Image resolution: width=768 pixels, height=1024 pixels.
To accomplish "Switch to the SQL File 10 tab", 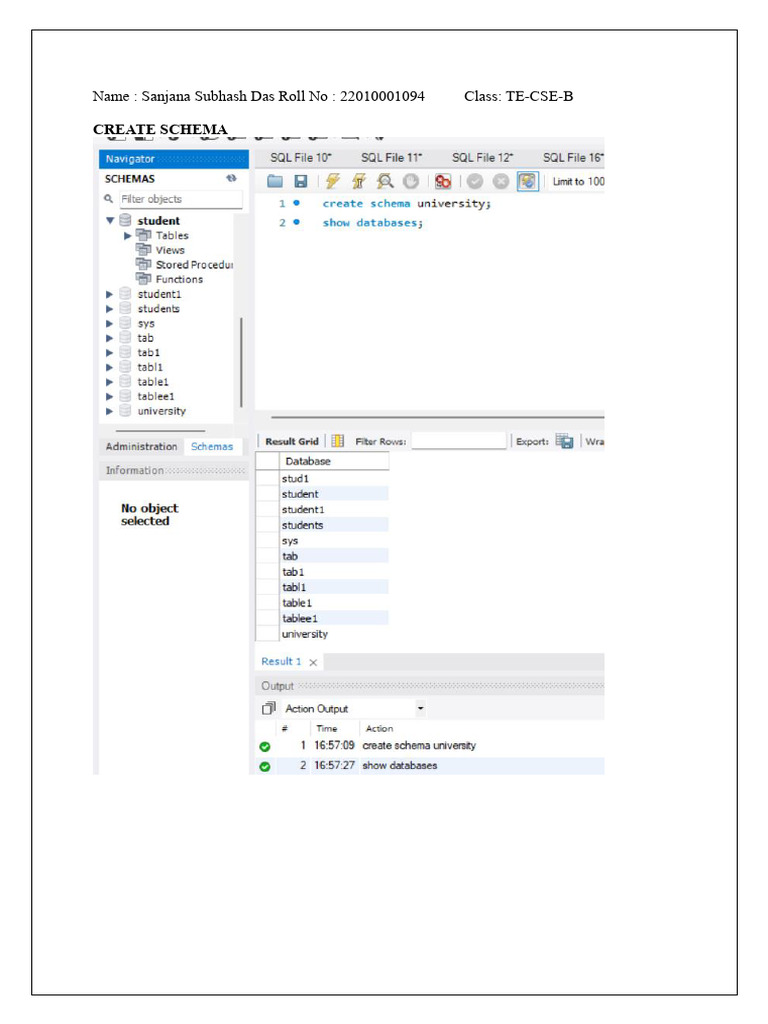I will click(300, 157).
